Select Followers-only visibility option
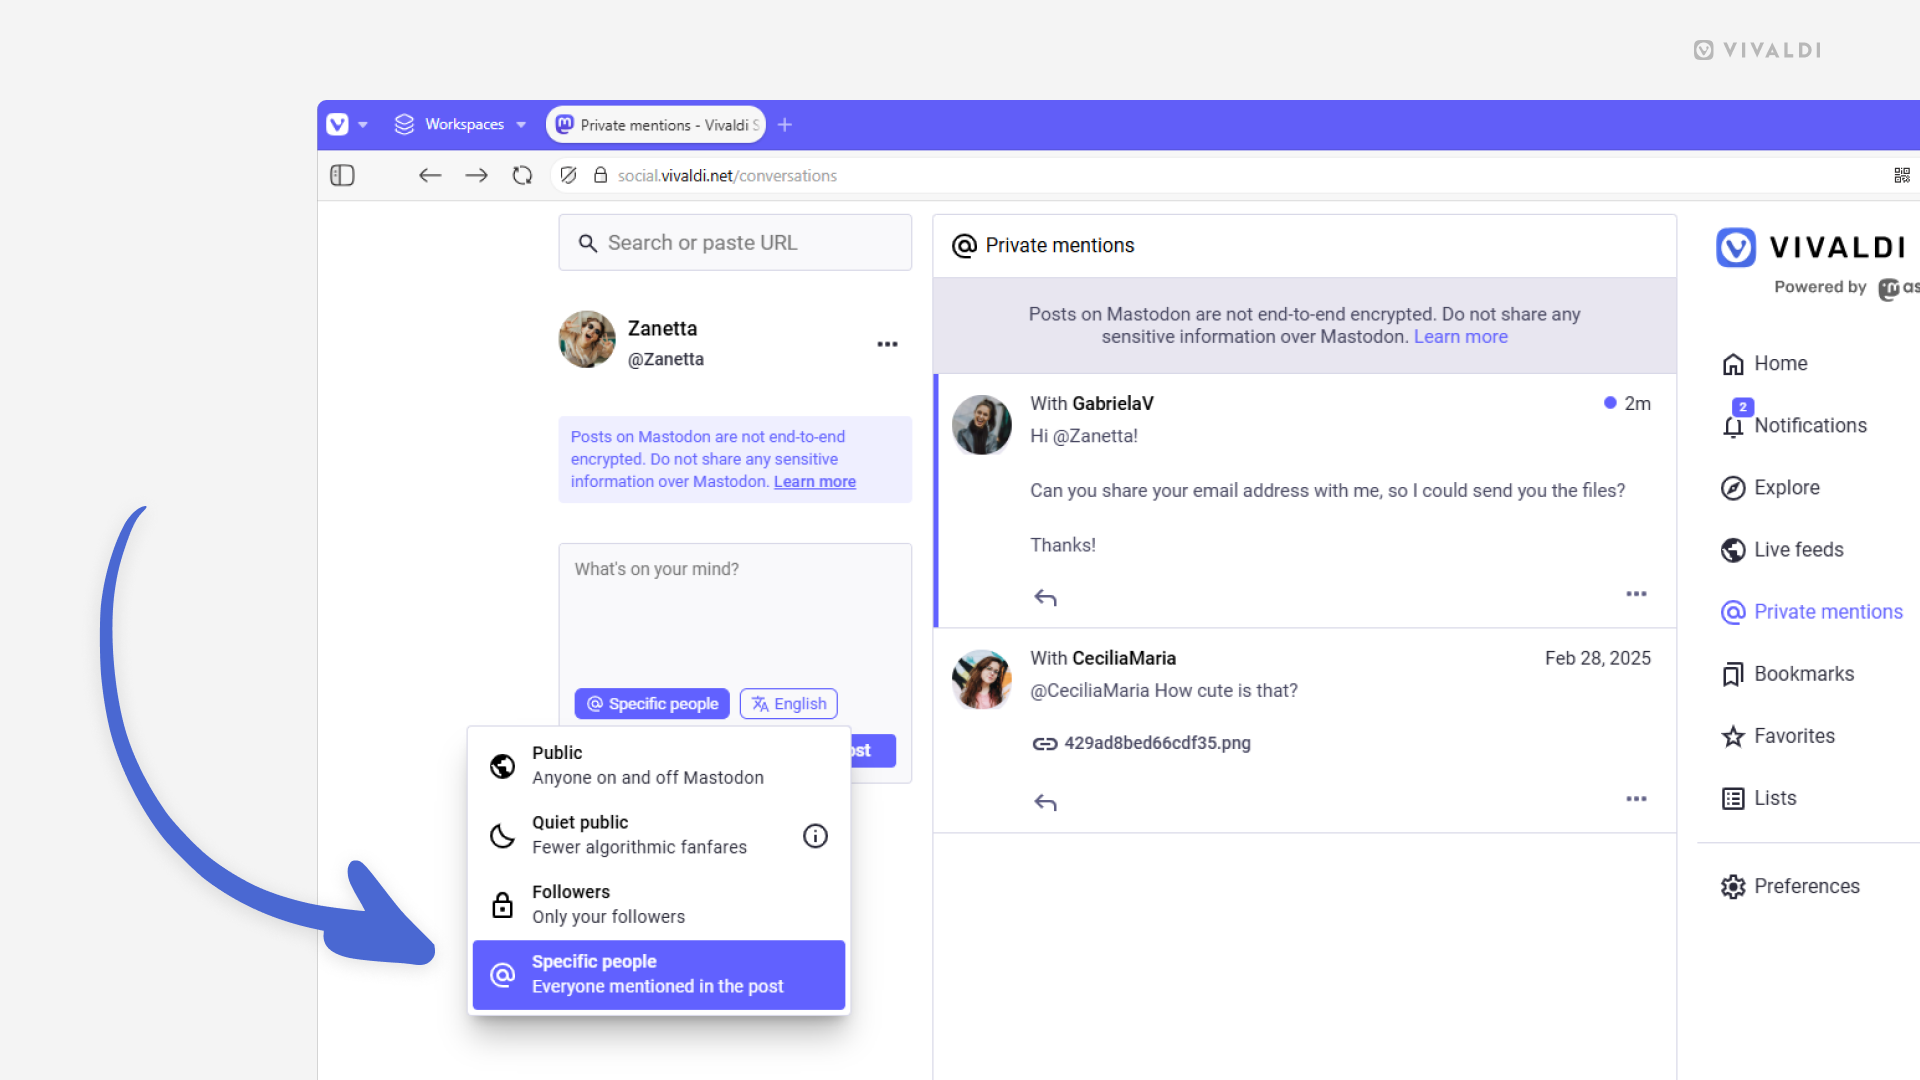The height and width of the screenshot is (1080, 1920). point(659,905)
